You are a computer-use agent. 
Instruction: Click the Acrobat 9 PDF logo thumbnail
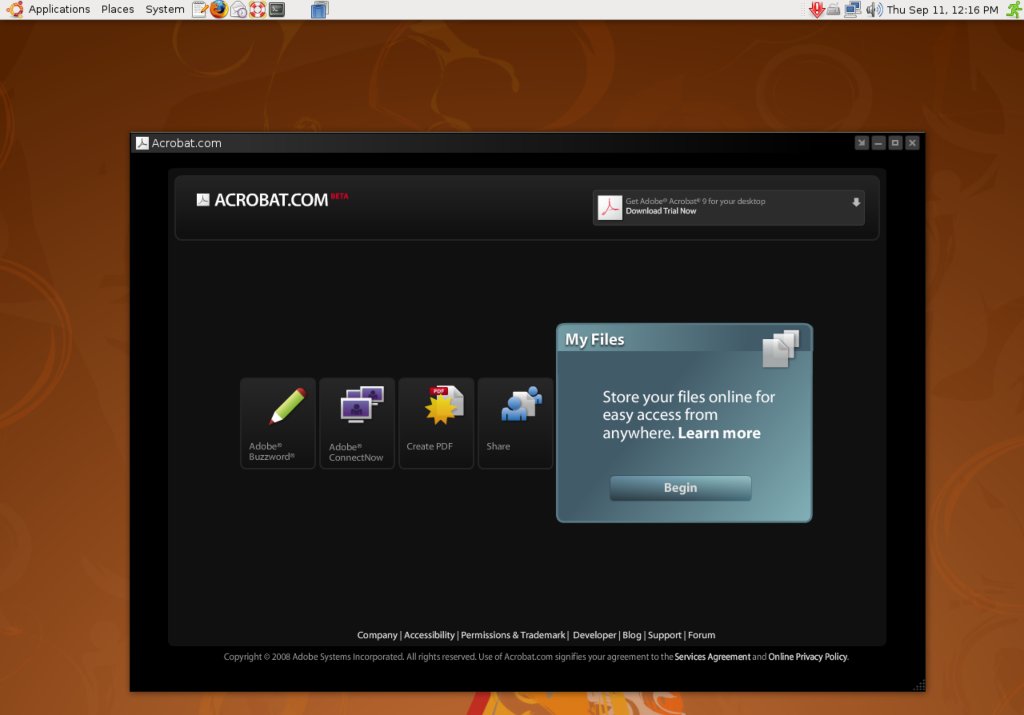click(610, 208)
